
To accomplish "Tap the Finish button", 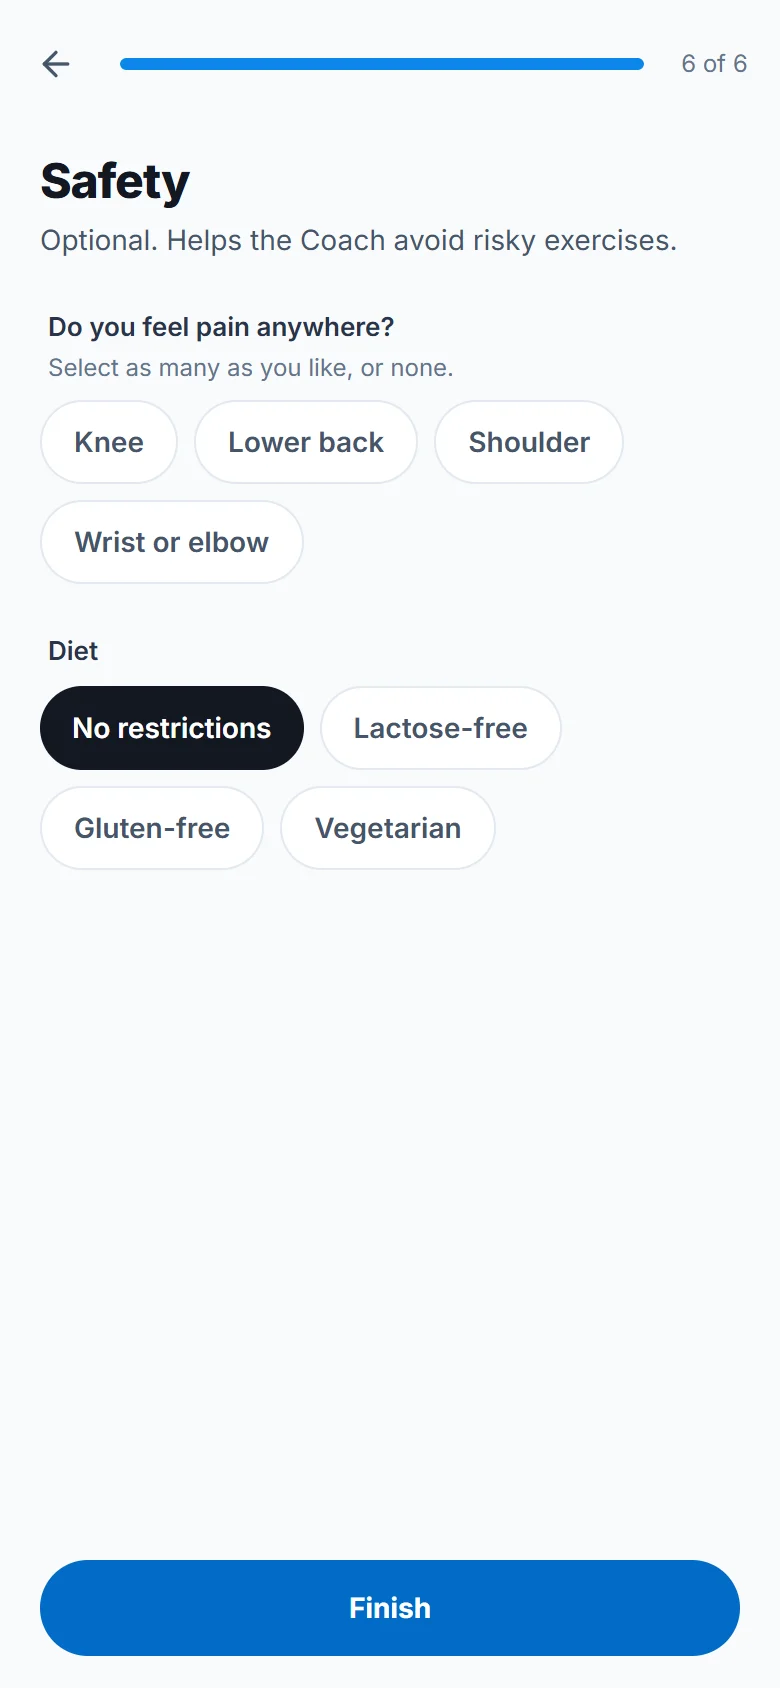I will coord(390,1608).
